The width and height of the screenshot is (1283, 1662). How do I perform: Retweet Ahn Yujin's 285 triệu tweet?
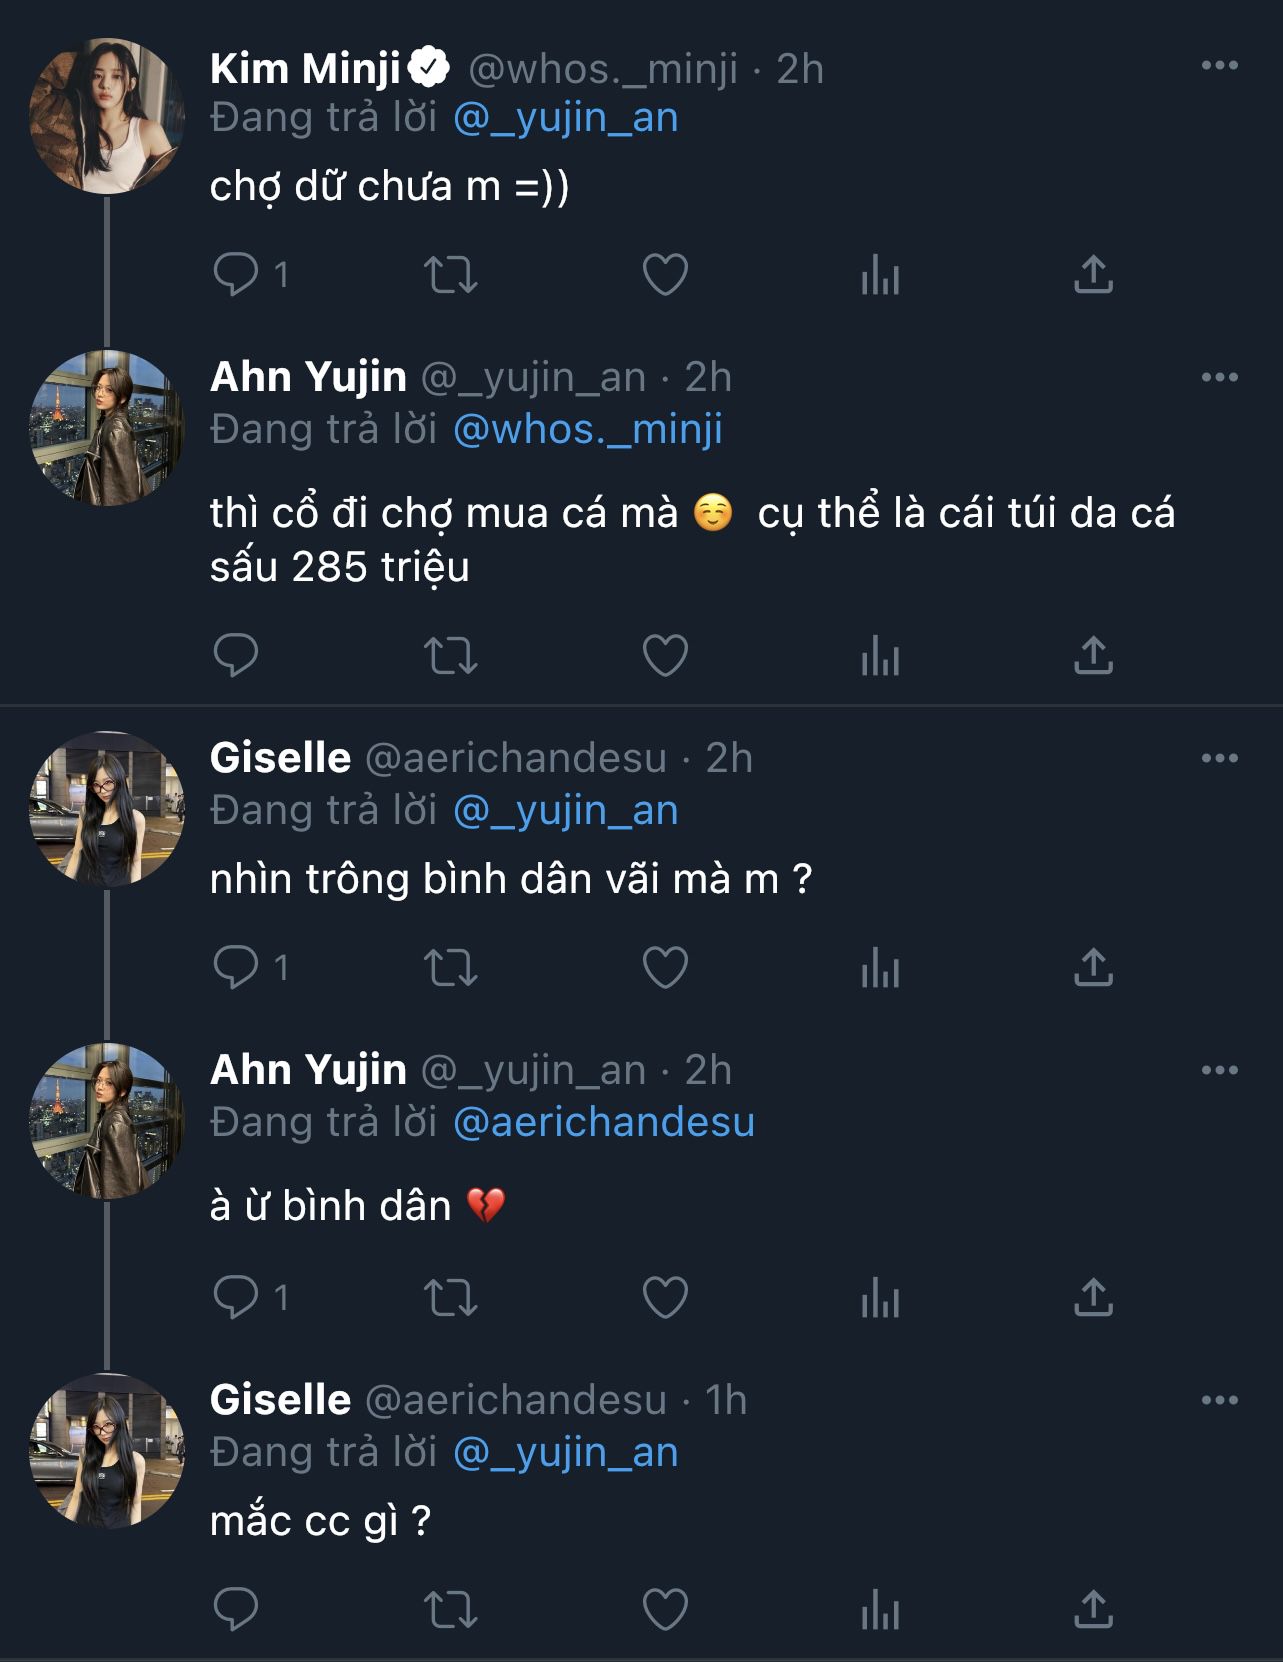coord(450,656)
